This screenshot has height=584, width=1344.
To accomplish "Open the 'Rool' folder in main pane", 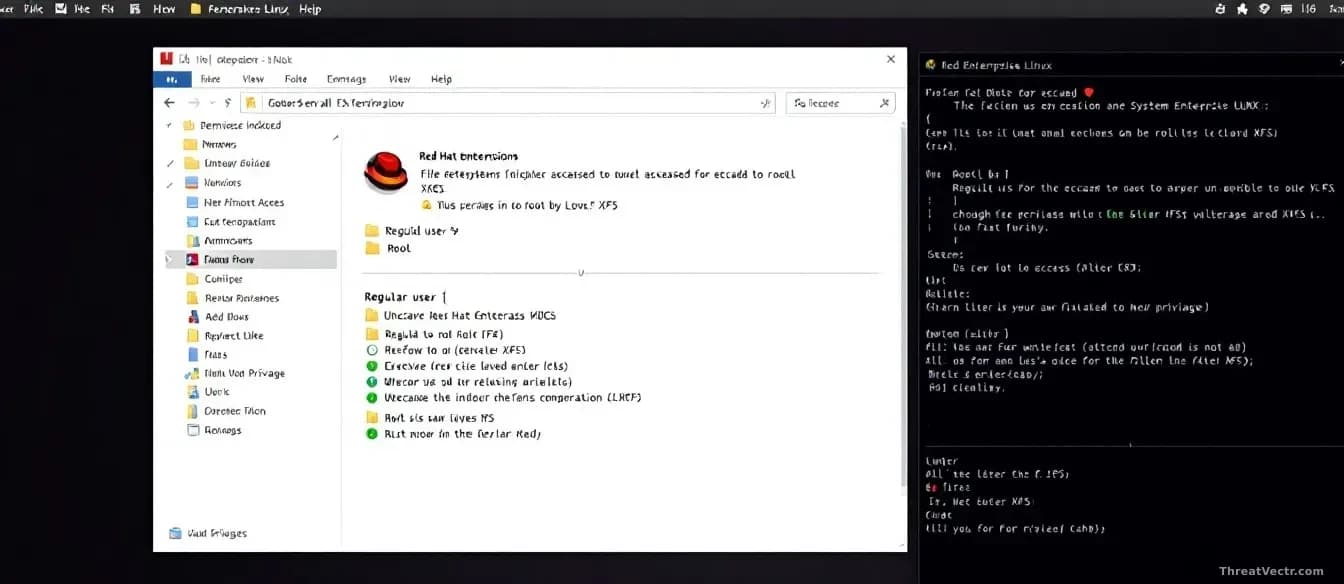I will point(388,248).
